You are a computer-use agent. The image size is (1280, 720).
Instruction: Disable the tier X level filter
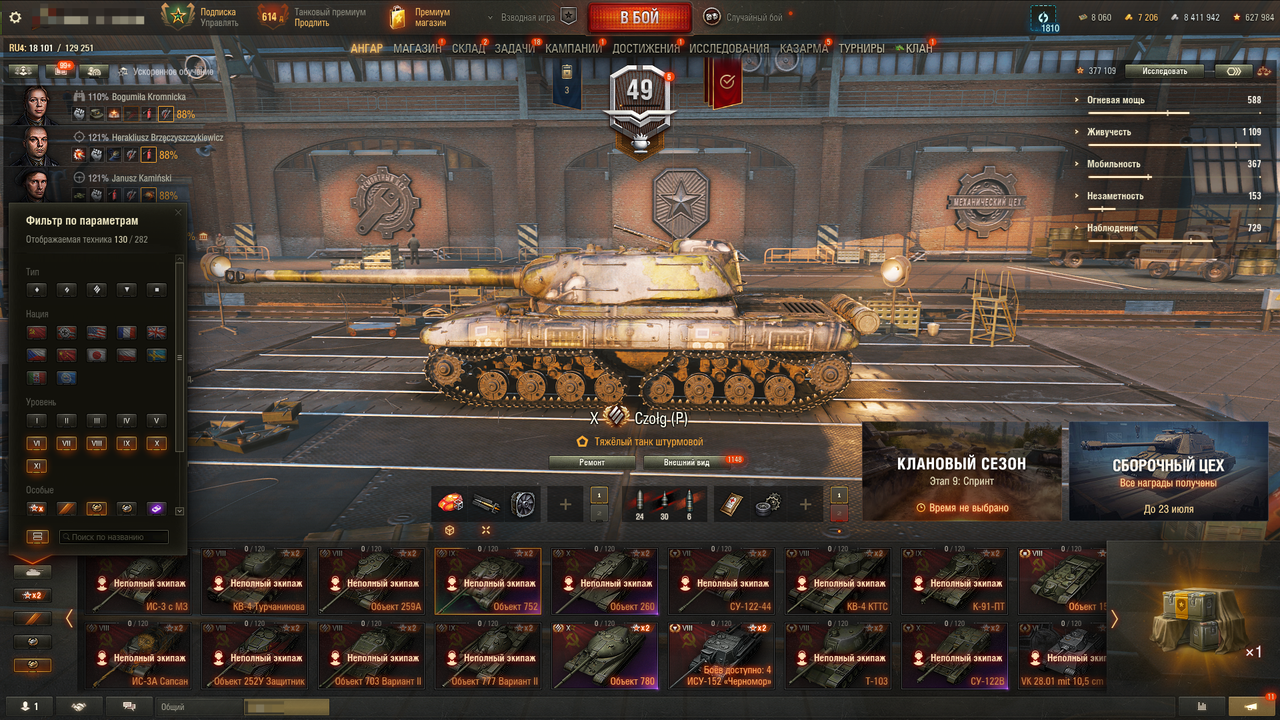[156, 443]
